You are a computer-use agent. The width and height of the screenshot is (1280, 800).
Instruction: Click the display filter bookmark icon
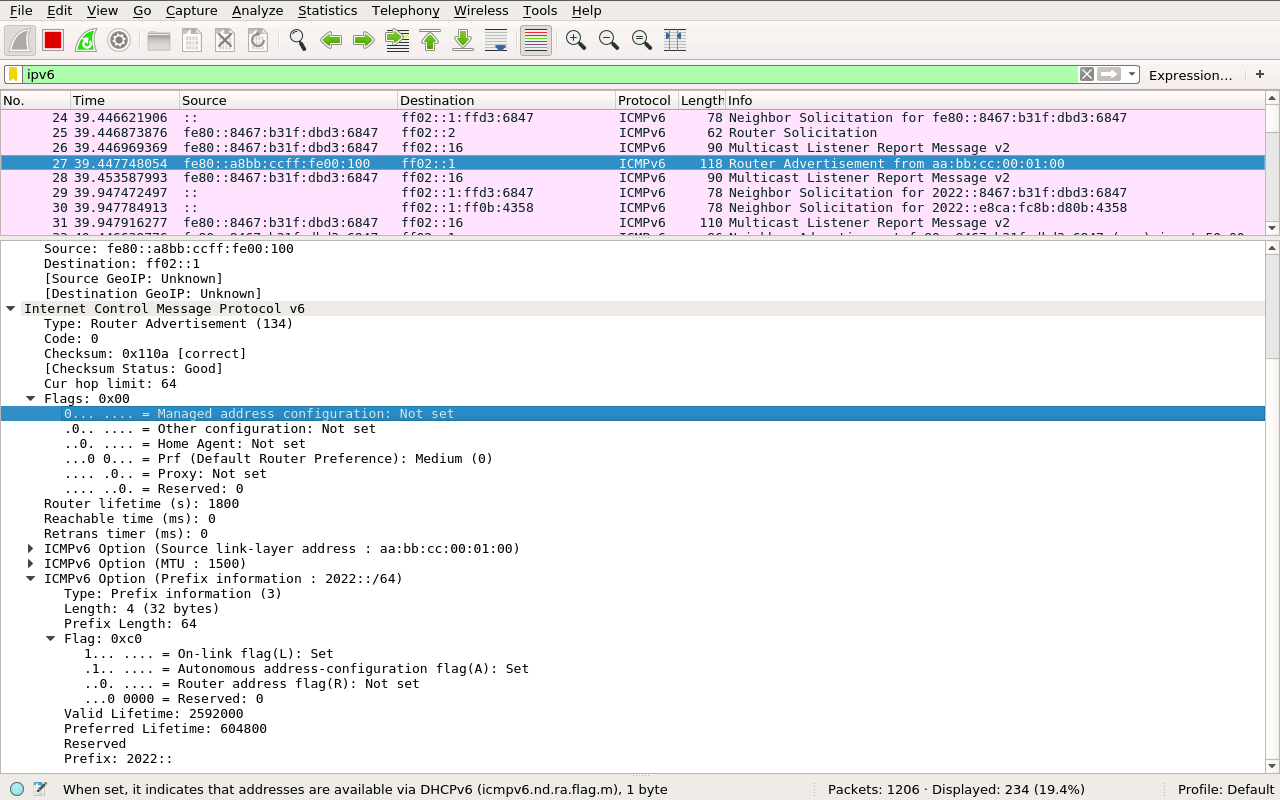[13, 75]
